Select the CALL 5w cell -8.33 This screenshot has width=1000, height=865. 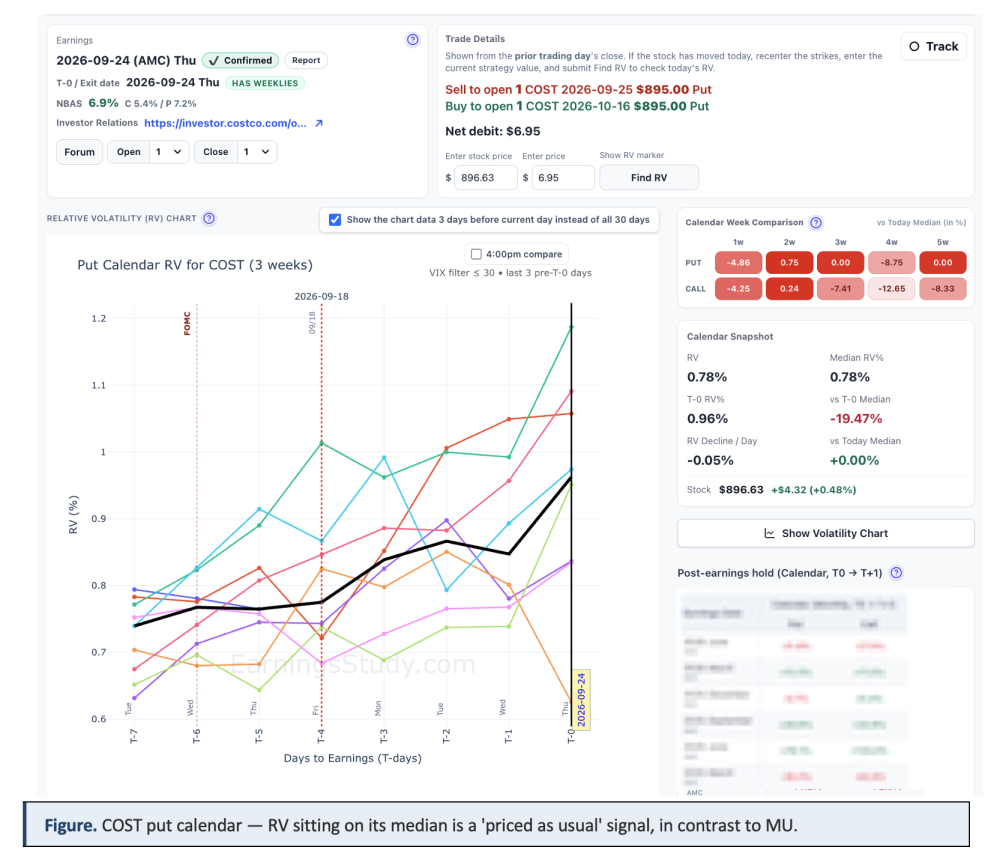(x=943, y=289)
